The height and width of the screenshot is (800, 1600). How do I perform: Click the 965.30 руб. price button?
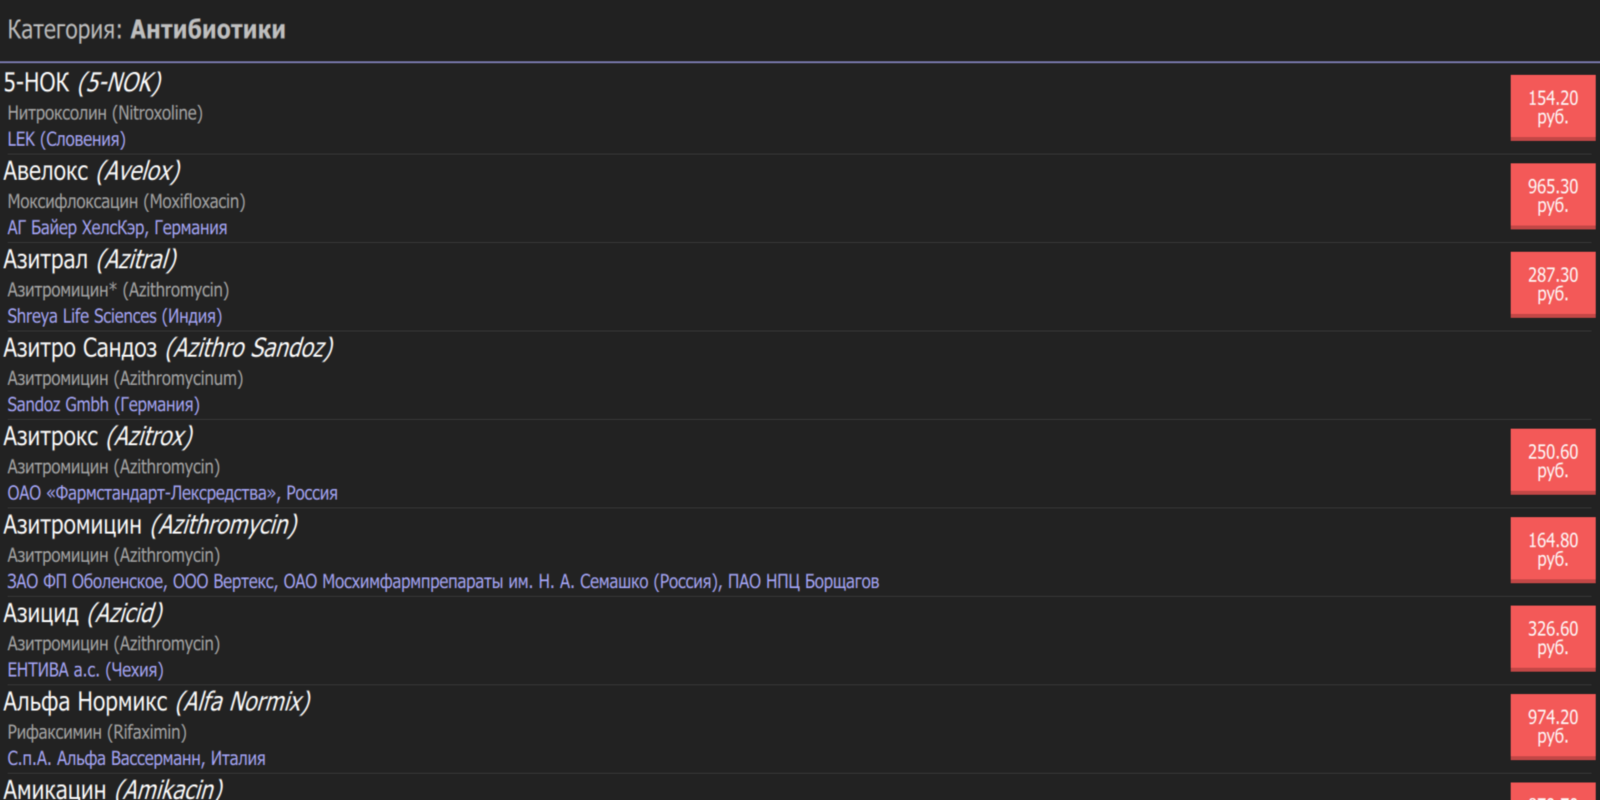[x=1552, y=196]
